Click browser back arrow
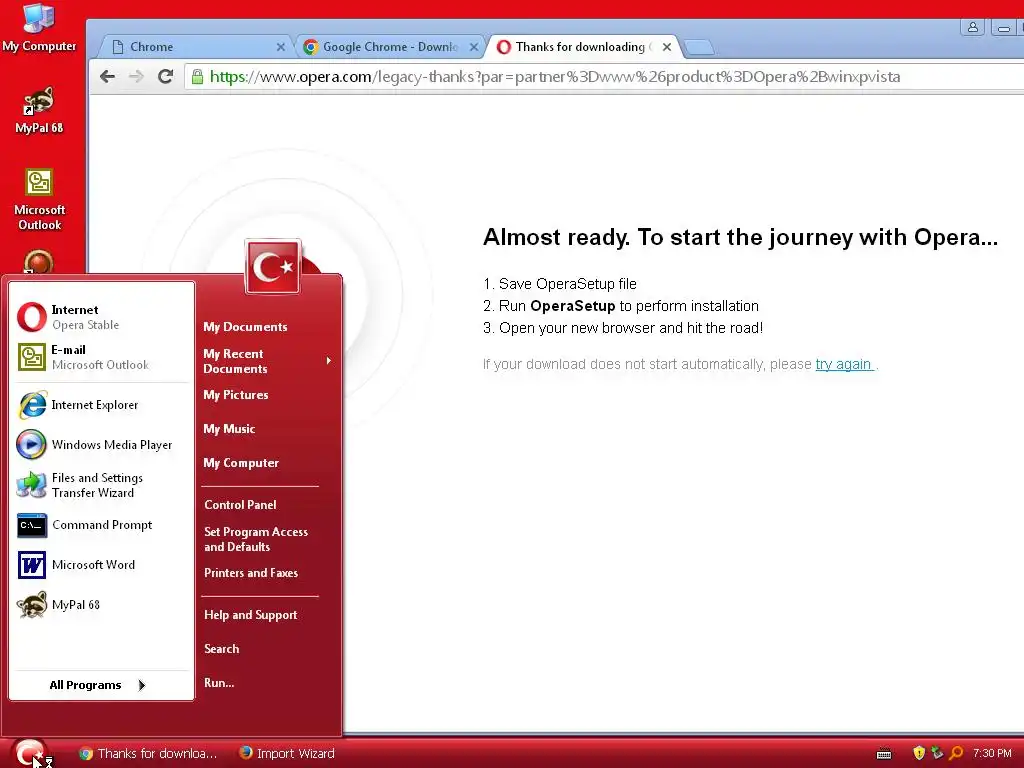Screen dimensions: 1024x768 click(108, 76)
